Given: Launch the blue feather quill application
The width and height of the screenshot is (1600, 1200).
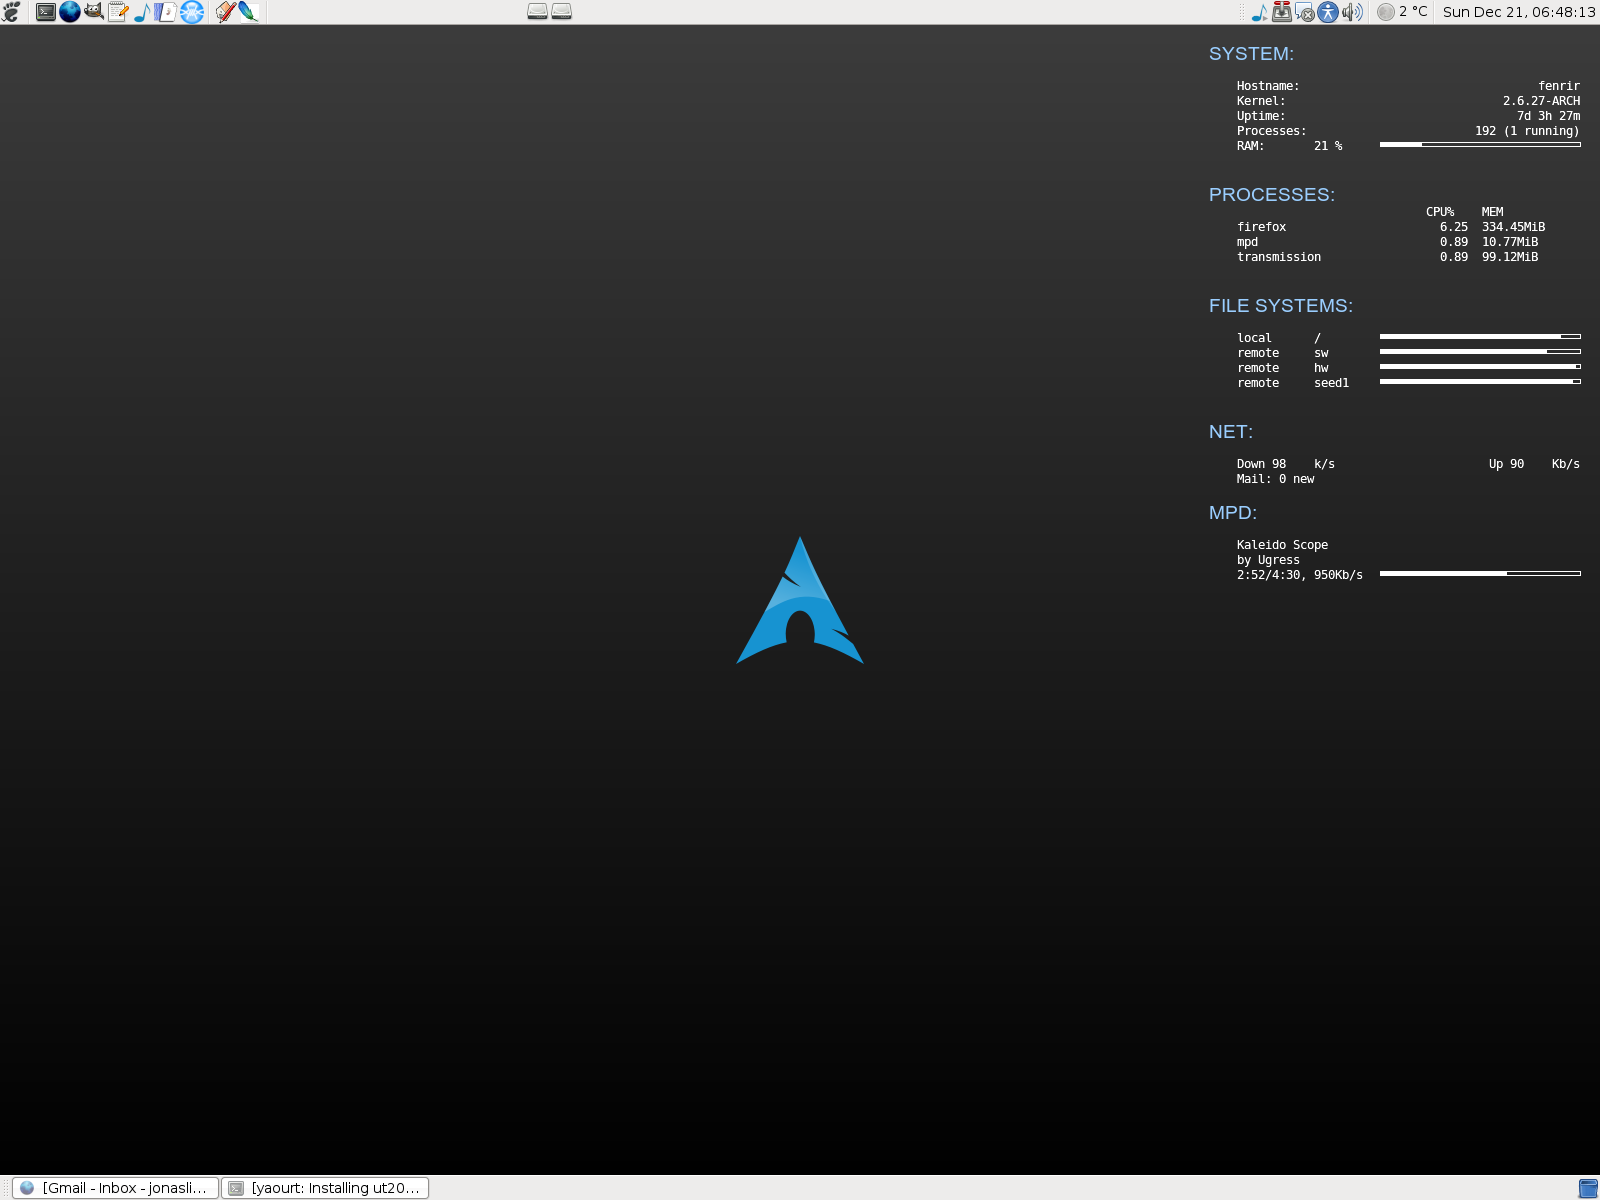Looking at the screenshot, I should (248, 12).
